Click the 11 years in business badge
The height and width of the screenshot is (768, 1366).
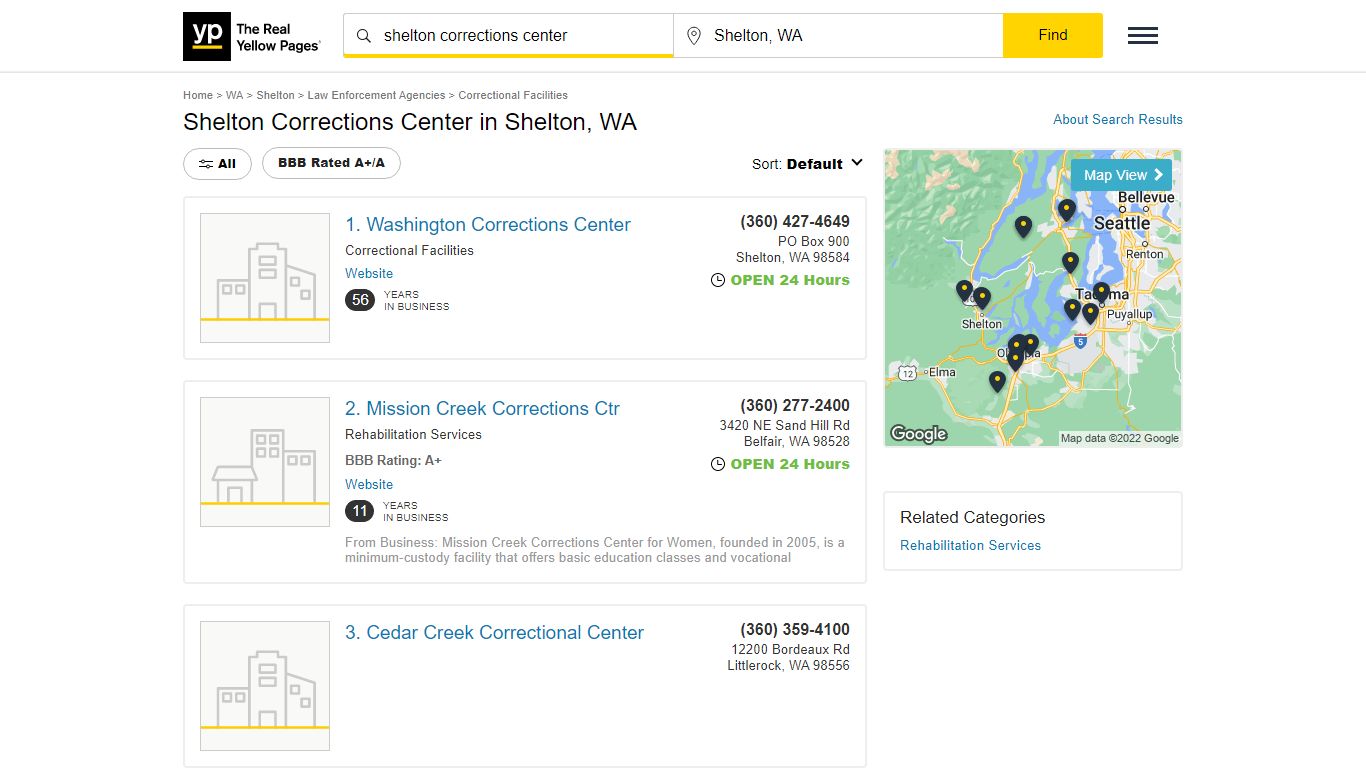[x=360, y=511]
